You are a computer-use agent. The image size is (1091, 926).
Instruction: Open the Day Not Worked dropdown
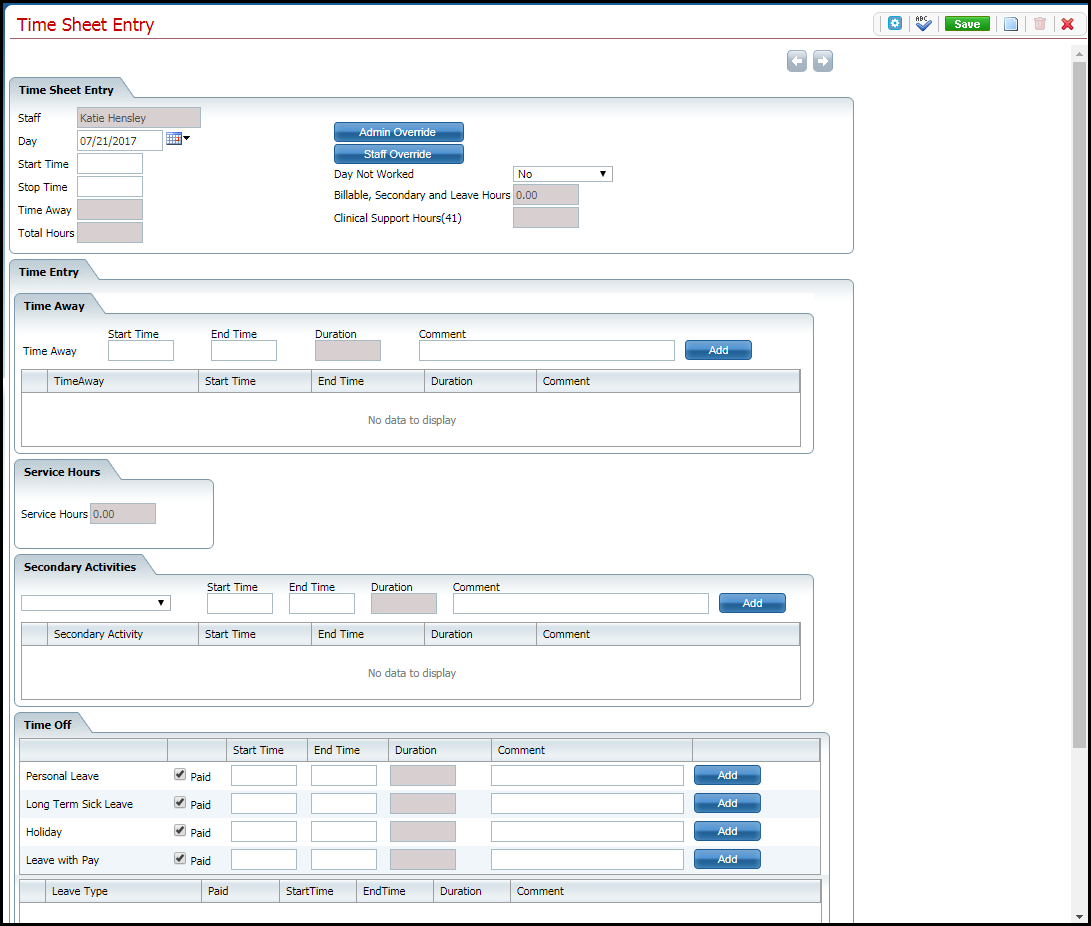(x=562, y=174)
